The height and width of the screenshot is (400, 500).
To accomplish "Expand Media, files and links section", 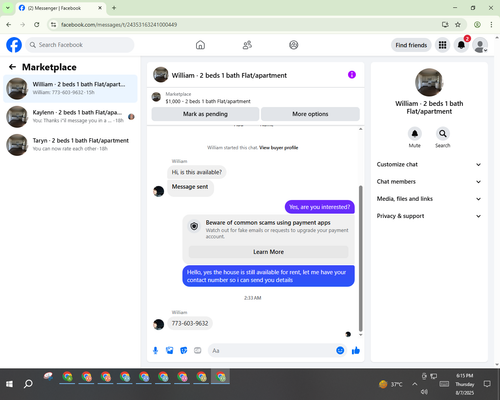I will (429, 199).
